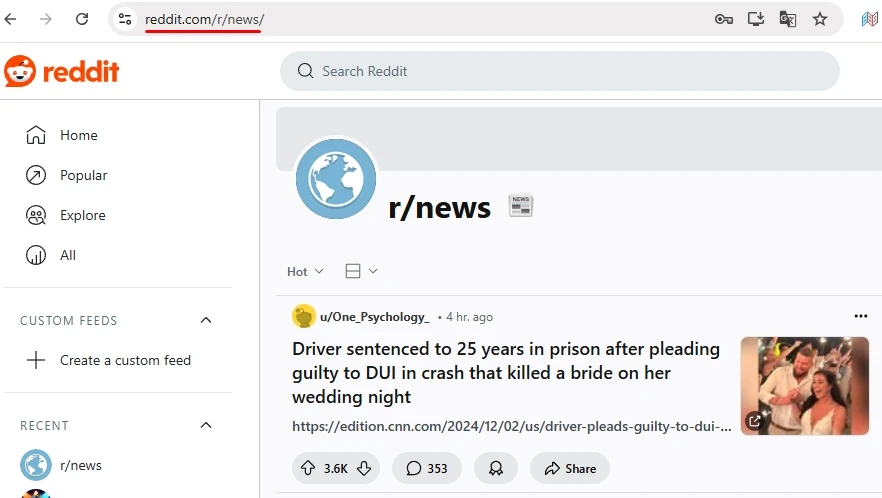Upvote the DUI driver sentenced post
The image size is (882, 498).
[307, 468]
